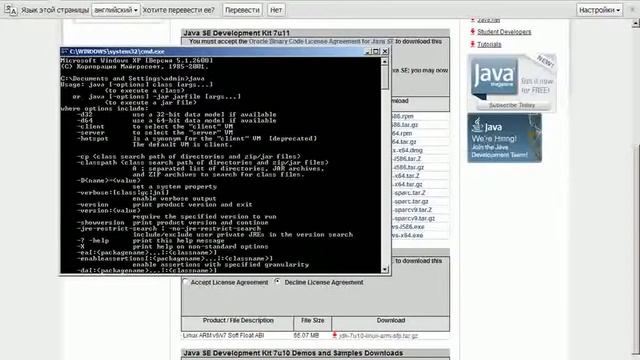This screenshot has width=640, height=360.
Task: Click the Linux ARM v6/v7 Soft Float ABI cell
Action: point(223,336)
